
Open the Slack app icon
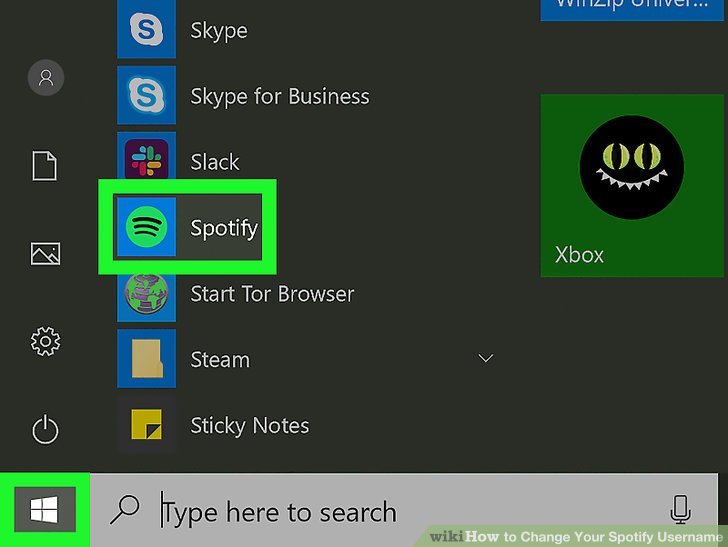click(x=146, y=158)
